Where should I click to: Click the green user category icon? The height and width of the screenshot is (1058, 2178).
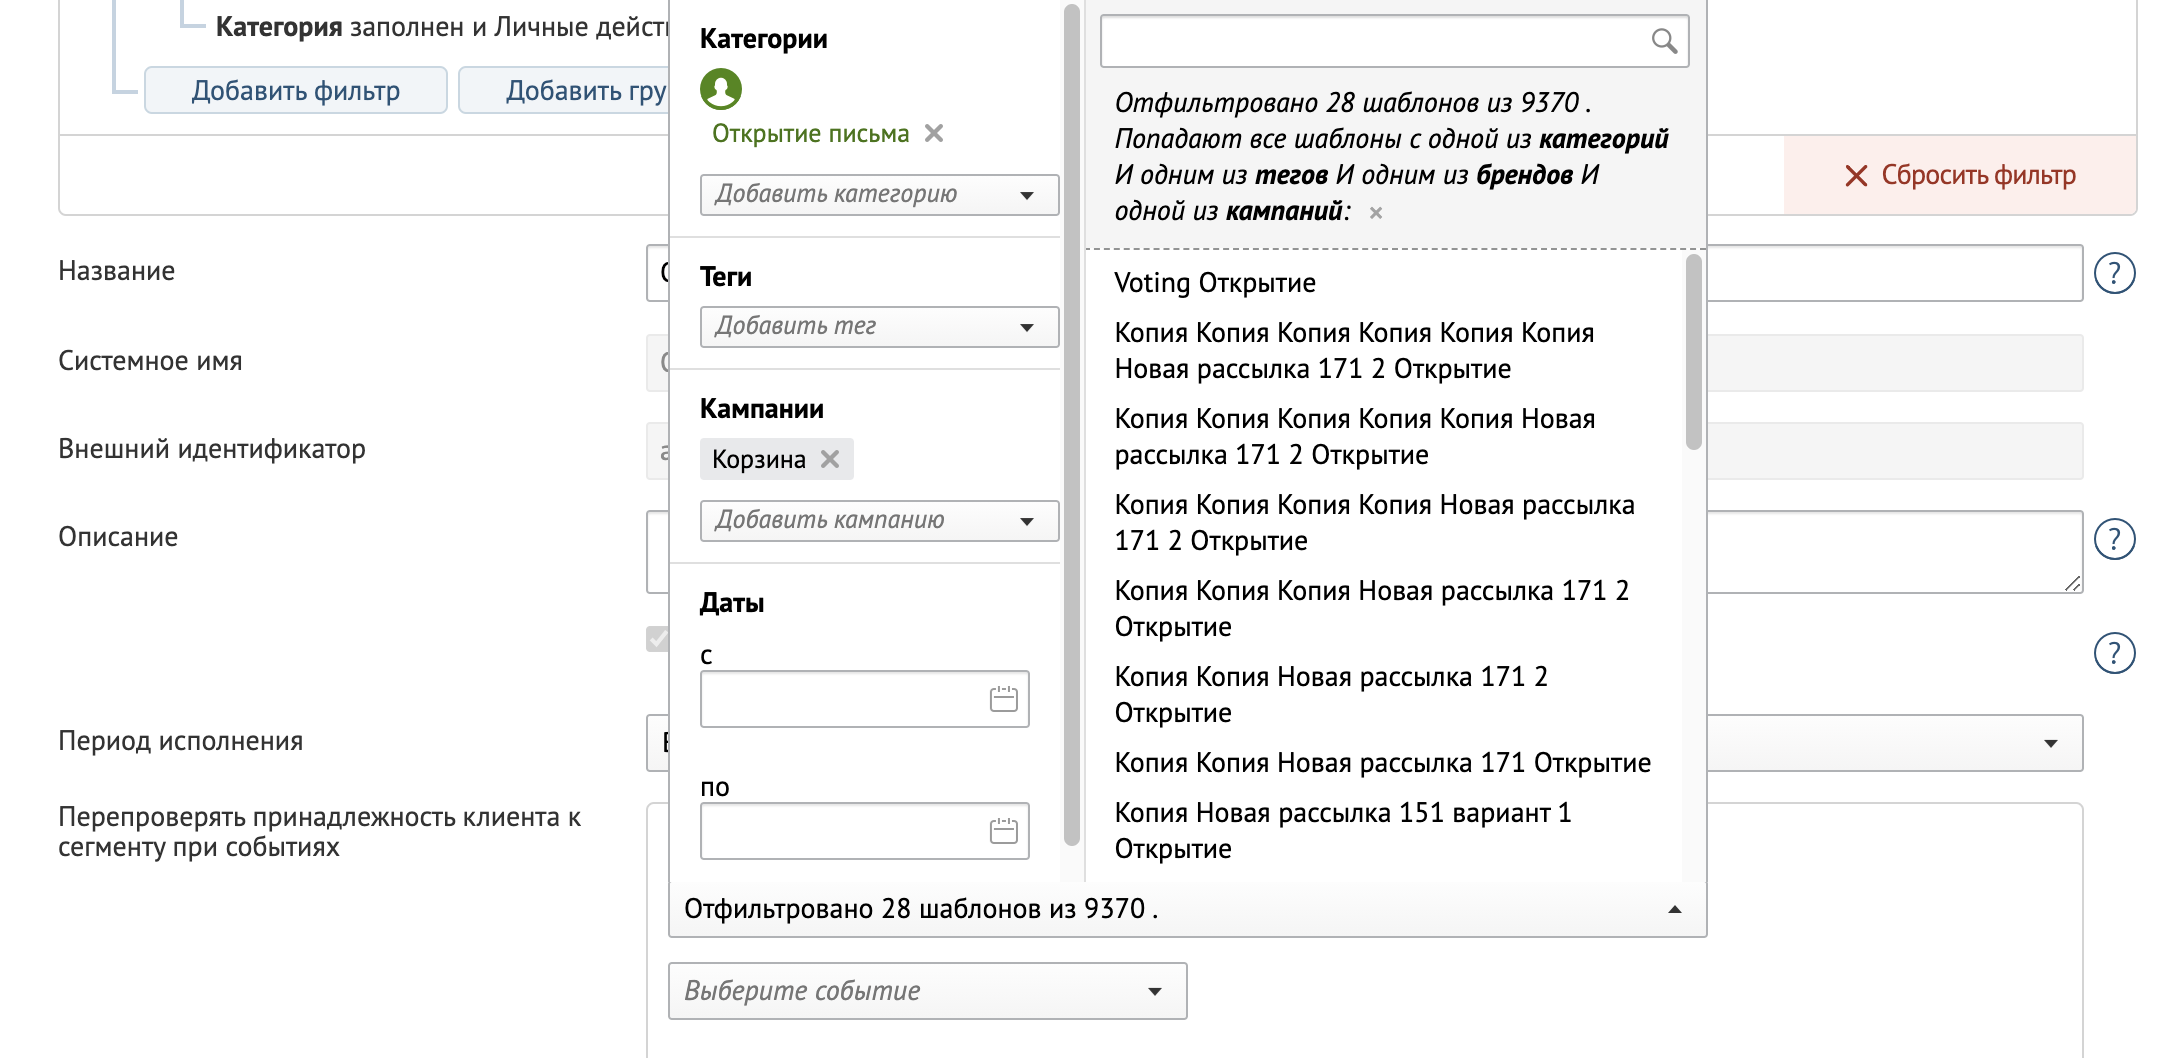coord(721,89)
